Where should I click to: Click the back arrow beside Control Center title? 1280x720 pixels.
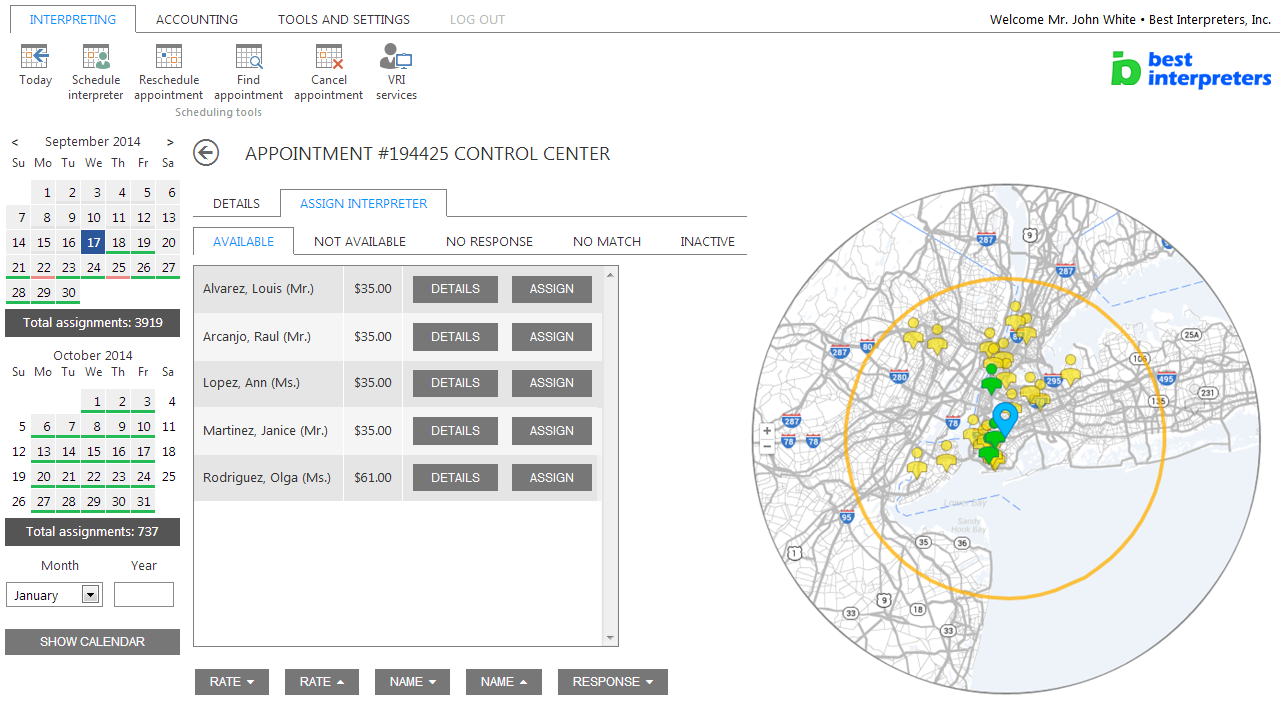(206, 153)
